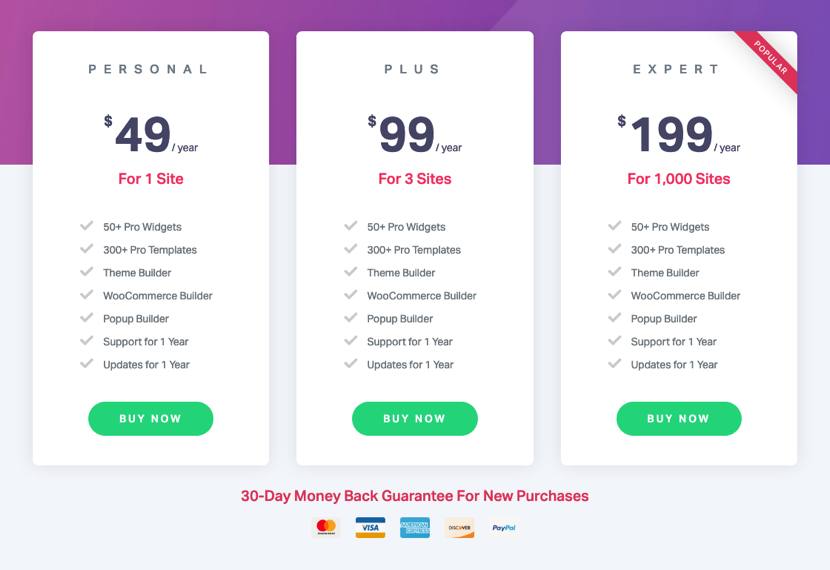830x570 pixels.
Task: Click the Popular ribbon on Expert plan
Action: click(771, 58)
